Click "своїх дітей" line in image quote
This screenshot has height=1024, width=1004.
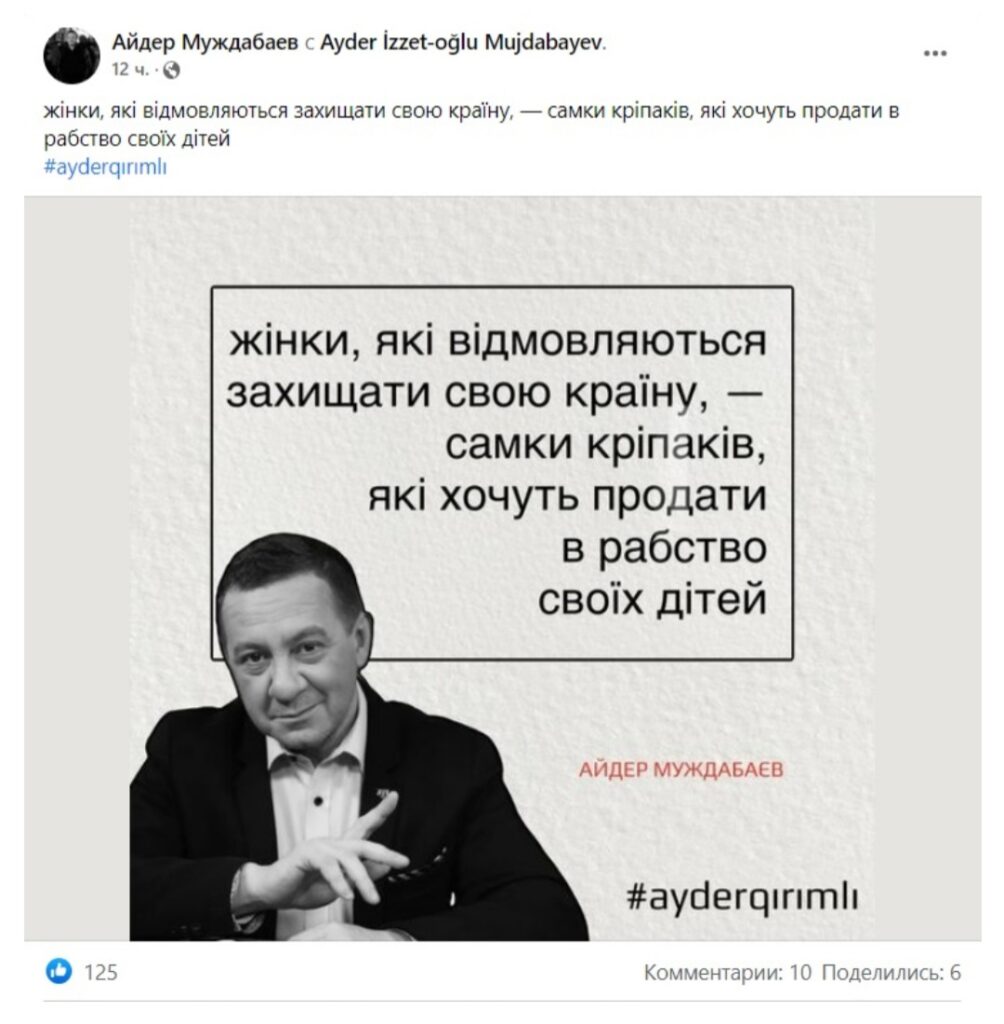coord(652,599)
